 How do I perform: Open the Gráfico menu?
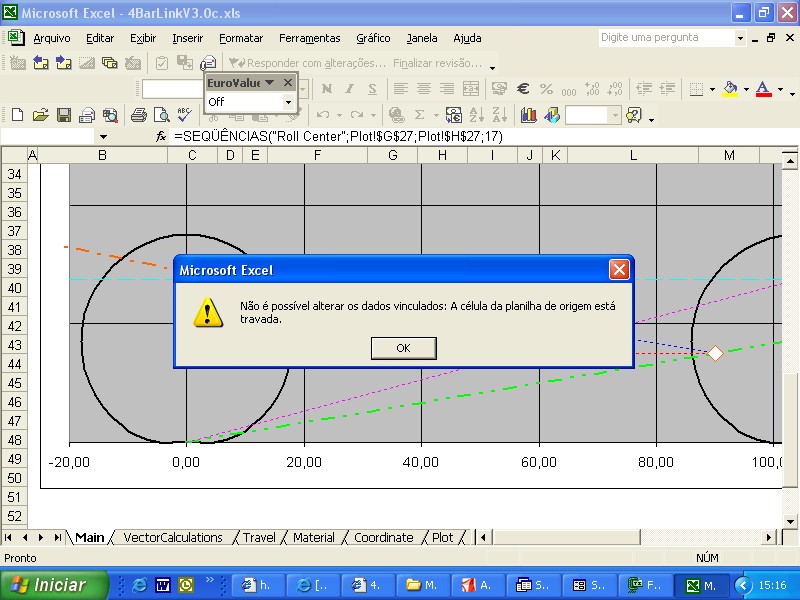(373, 38)
